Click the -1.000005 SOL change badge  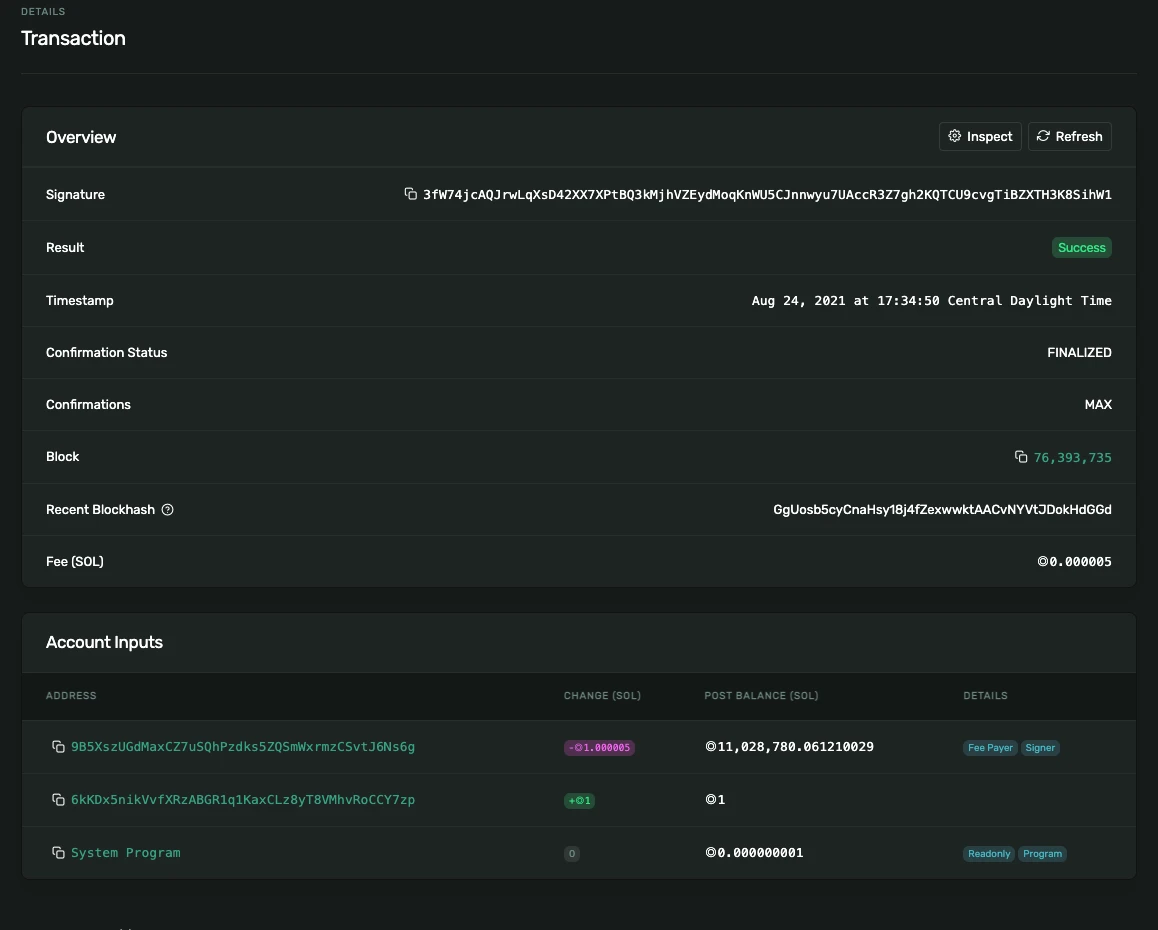tap(600, 748)
